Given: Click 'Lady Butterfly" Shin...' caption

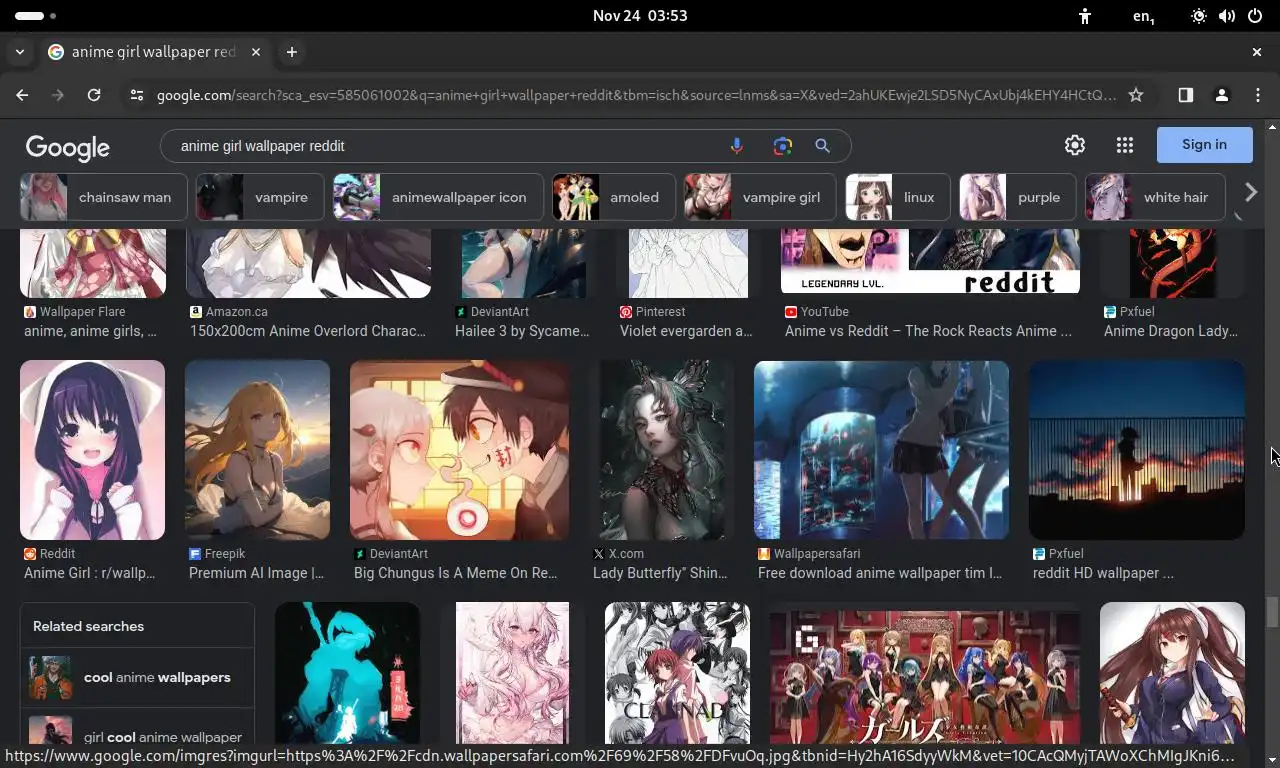Looking at the screenshot, I should (660, 573).
